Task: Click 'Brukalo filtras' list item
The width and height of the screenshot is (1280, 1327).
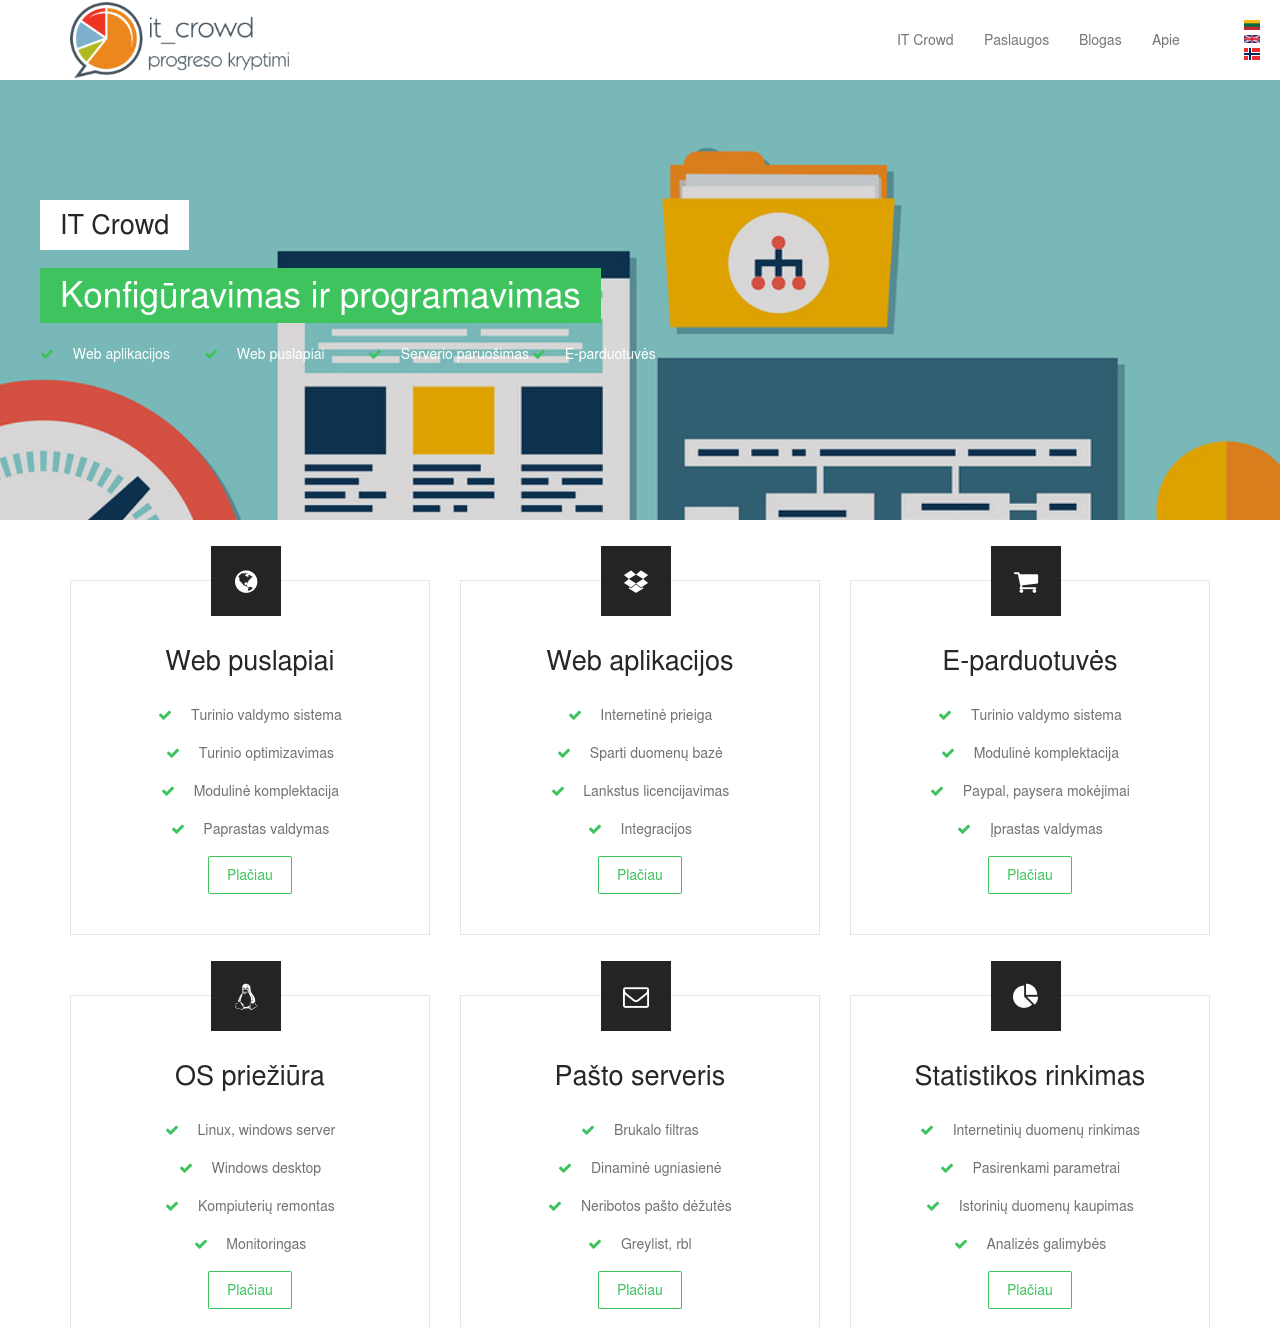Action: [656, 1130]
